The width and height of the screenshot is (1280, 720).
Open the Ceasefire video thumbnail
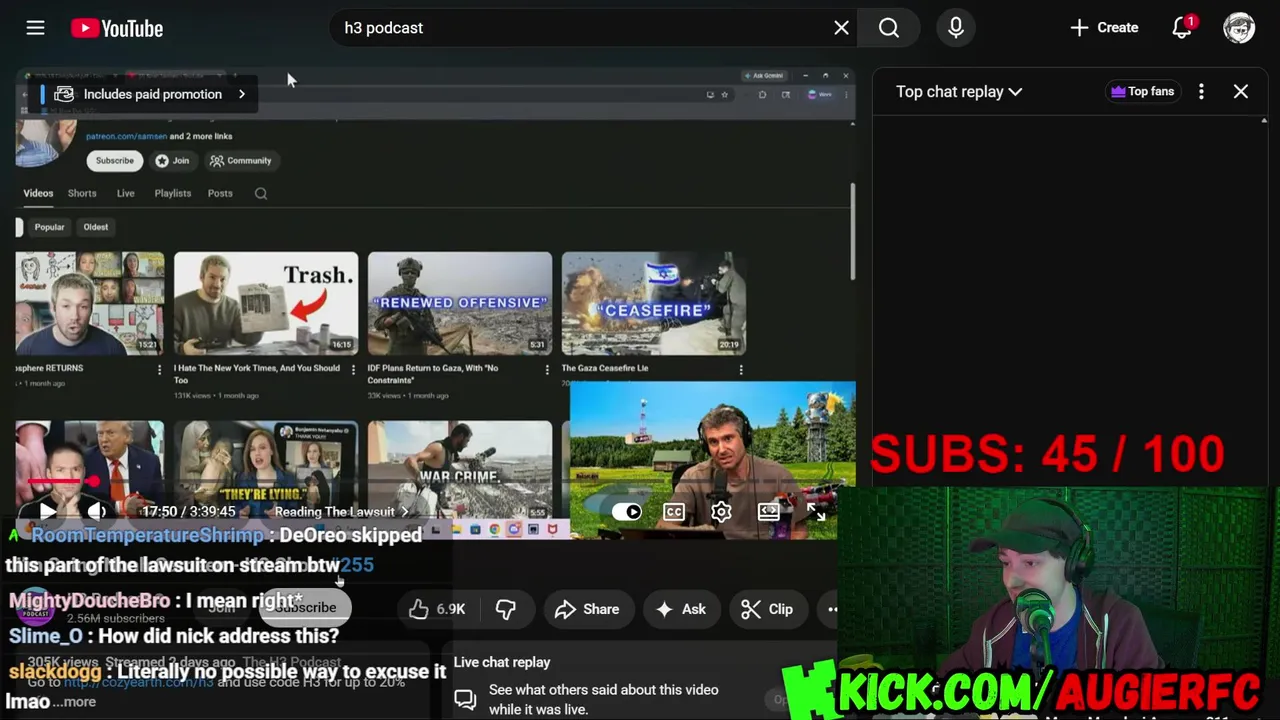pos(654,303)
